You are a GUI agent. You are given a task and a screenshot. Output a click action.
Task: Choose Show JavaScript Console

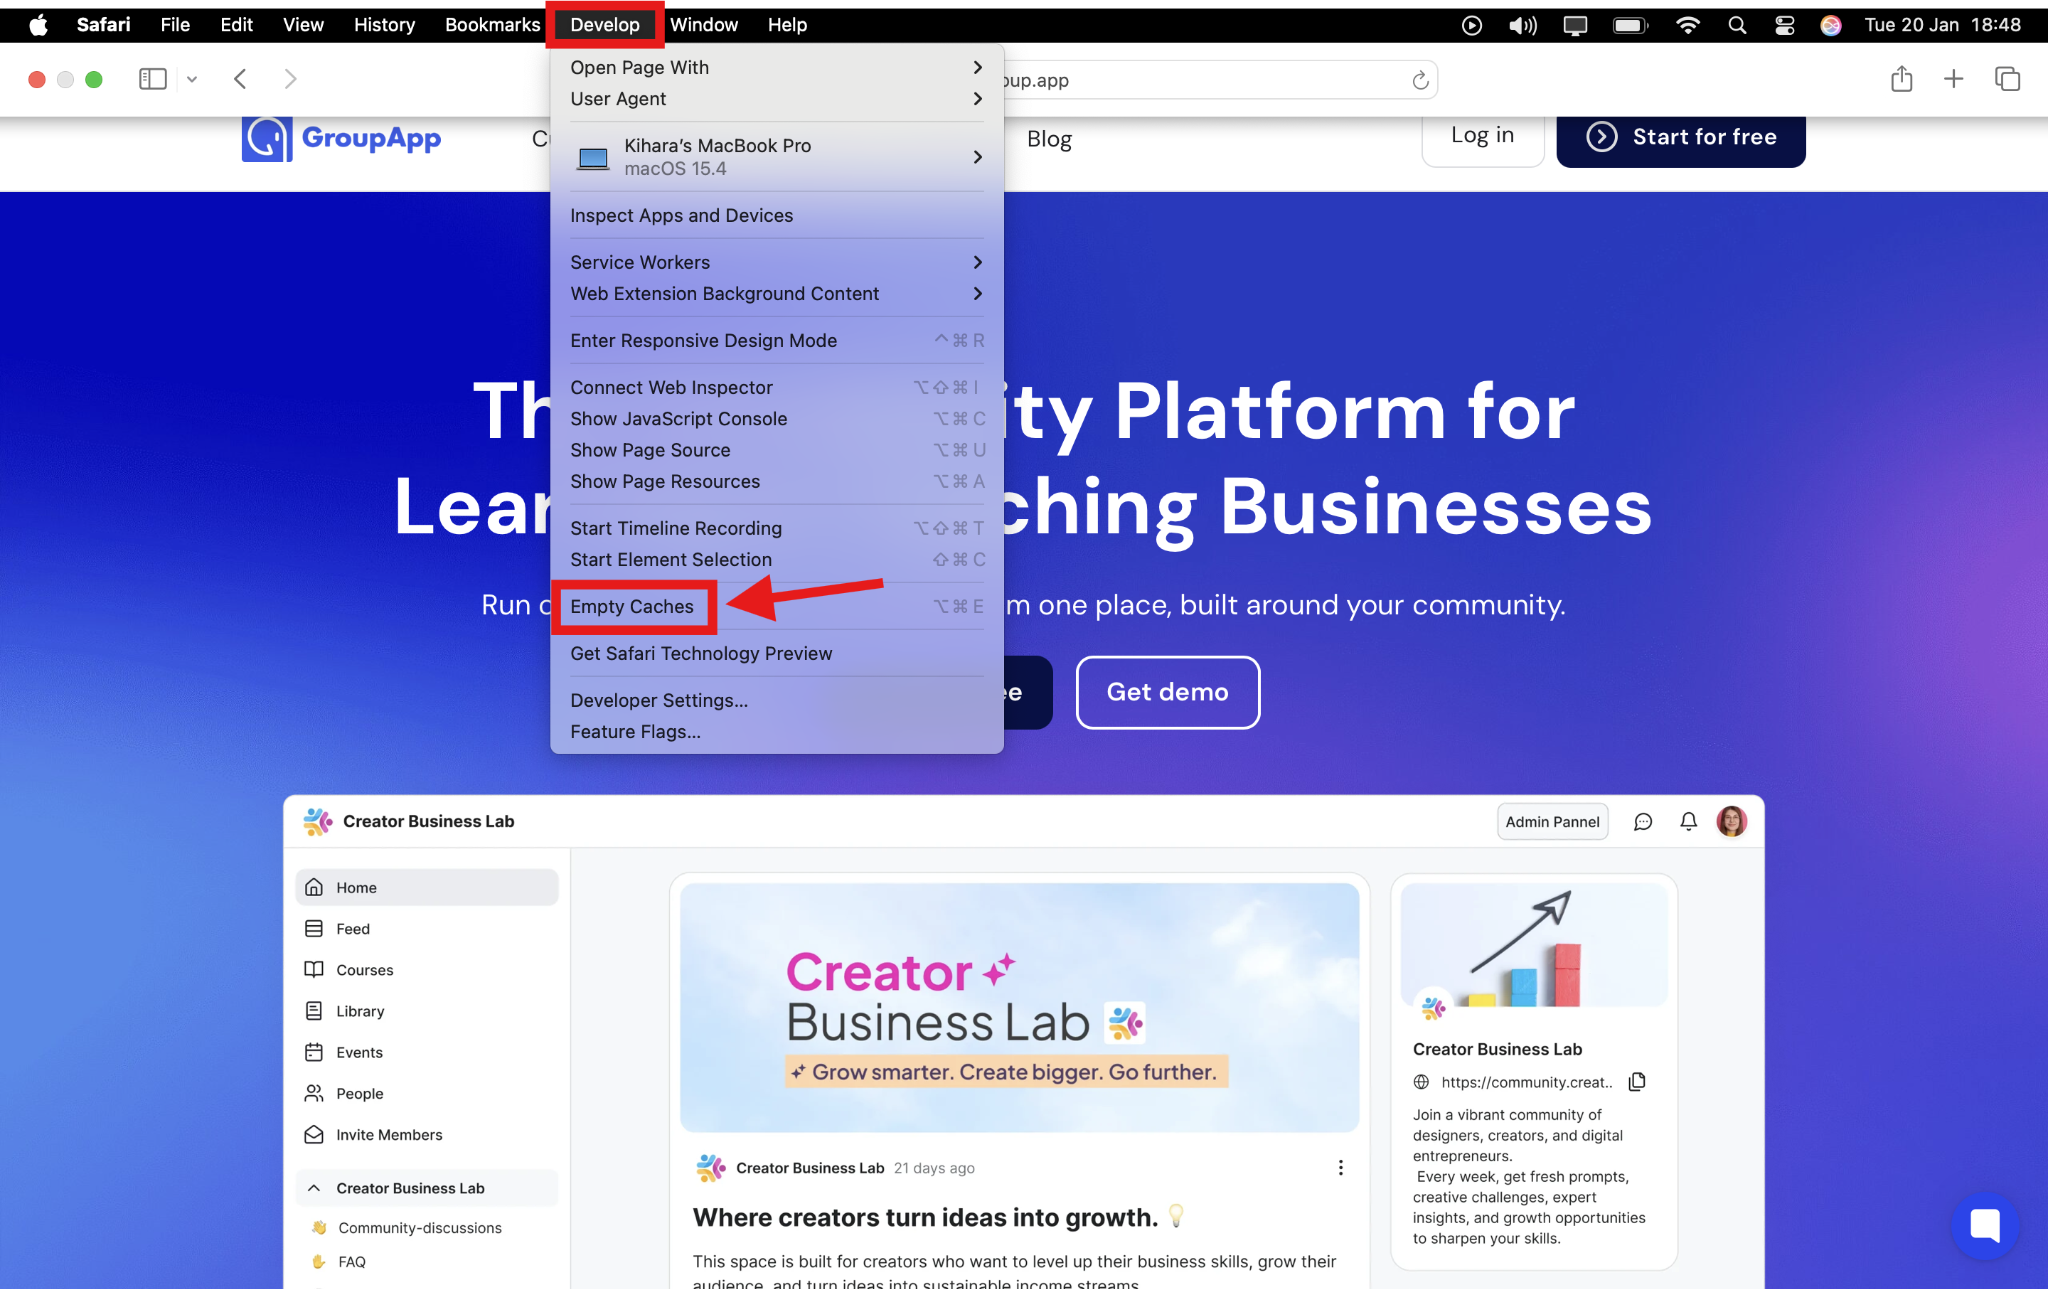click(678, 419)
